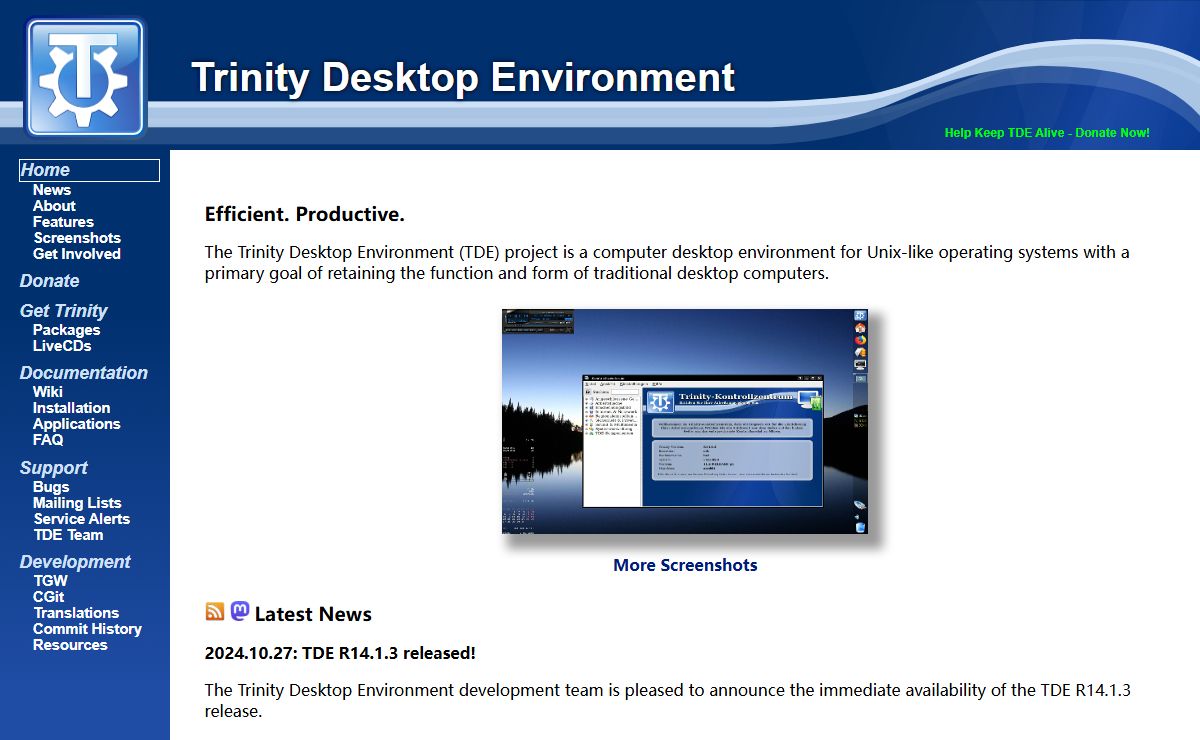Open the Resources link
This screenshot has width=1200, height=740.
tap(70, 645)
